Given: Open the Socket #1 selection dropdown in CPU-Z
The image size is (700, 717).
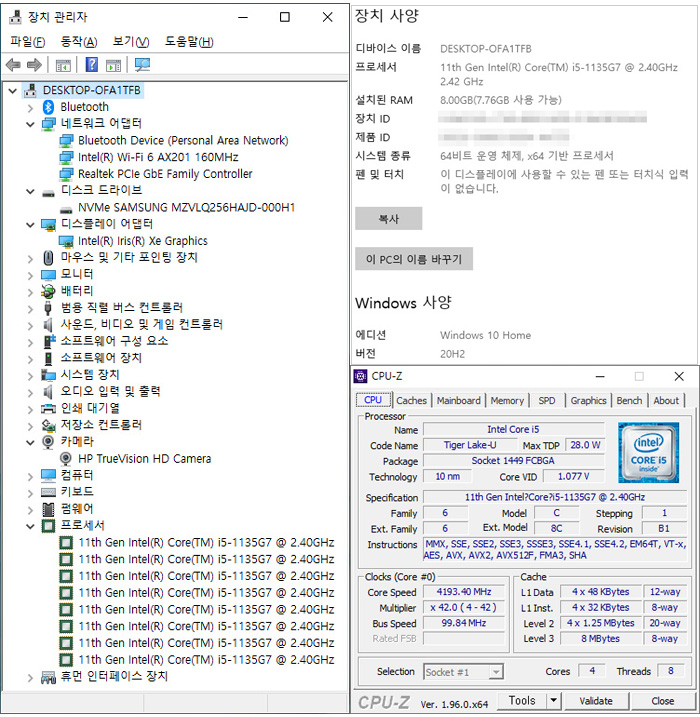Looking at the screenshot, I should point(495,672).
